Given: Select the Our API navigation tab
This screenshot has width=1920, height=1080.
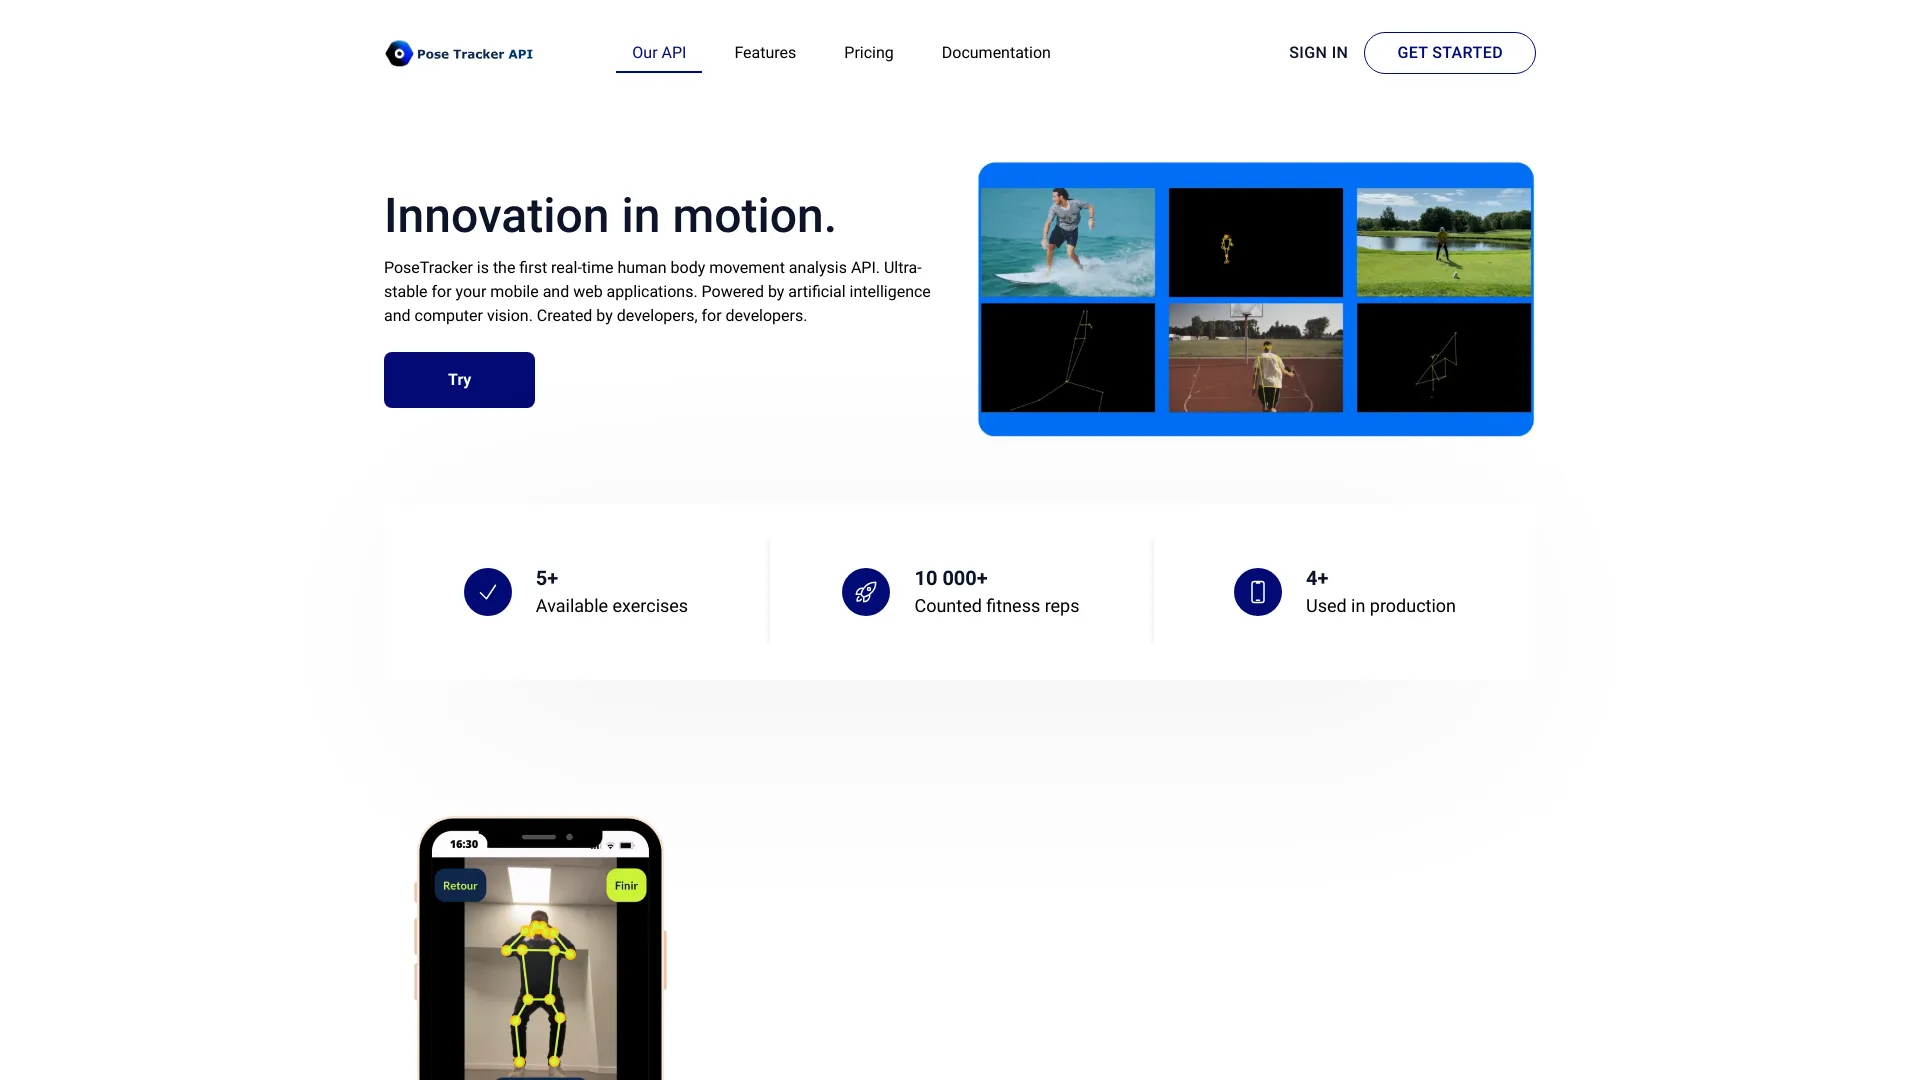Looking at the screenshot, I should [659, 53].
